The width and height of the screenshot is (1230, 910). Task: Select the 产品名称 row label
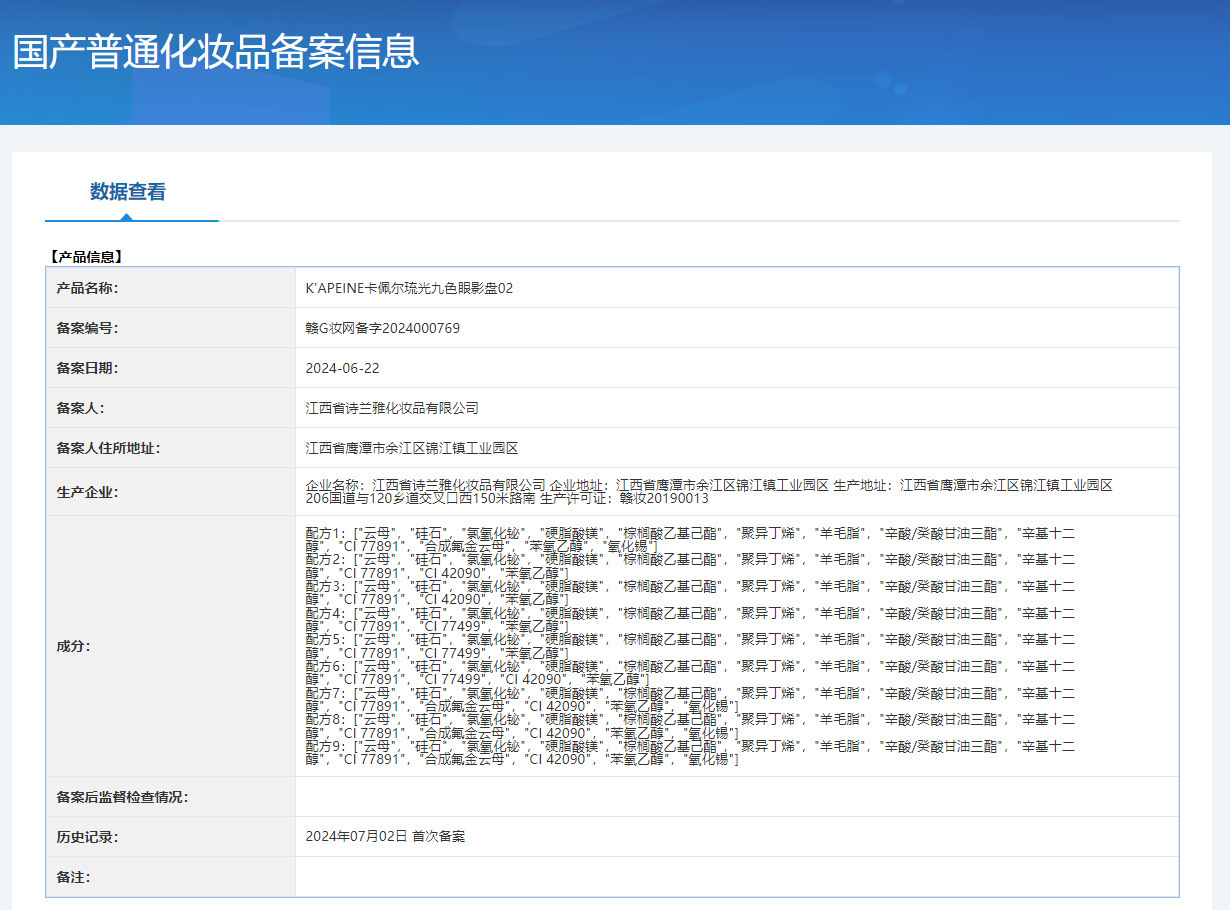88,288
